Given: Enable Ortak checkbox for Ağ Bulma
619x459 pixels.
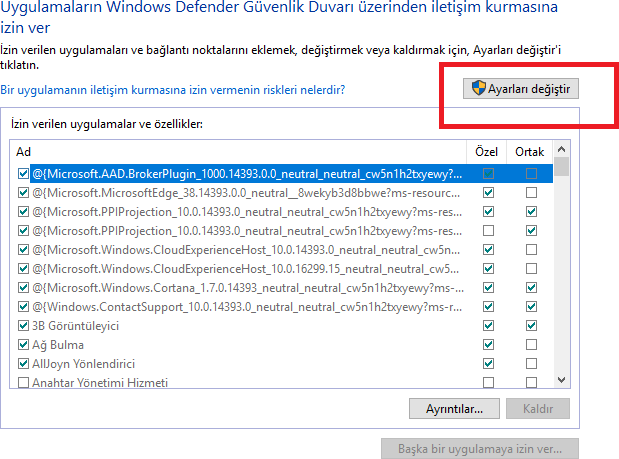Looking at the screenshot, I should point(531,345).
